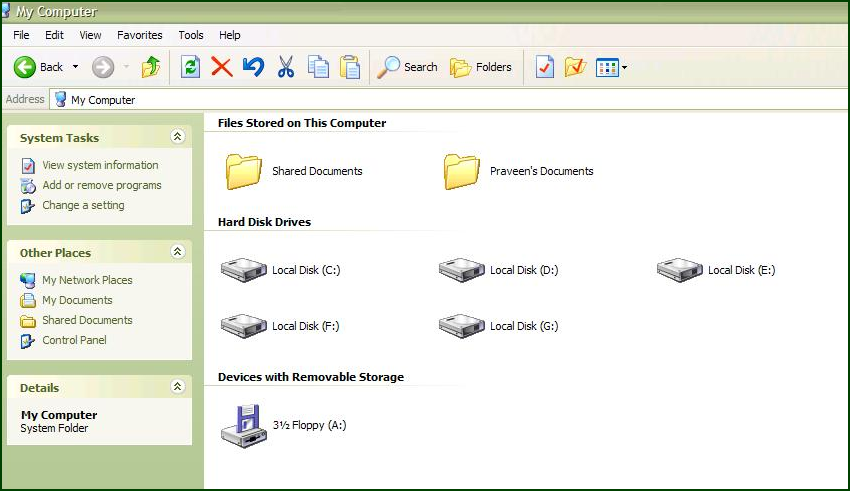
Task: Toggle the Folders pane button
Action: coord(480,67)
